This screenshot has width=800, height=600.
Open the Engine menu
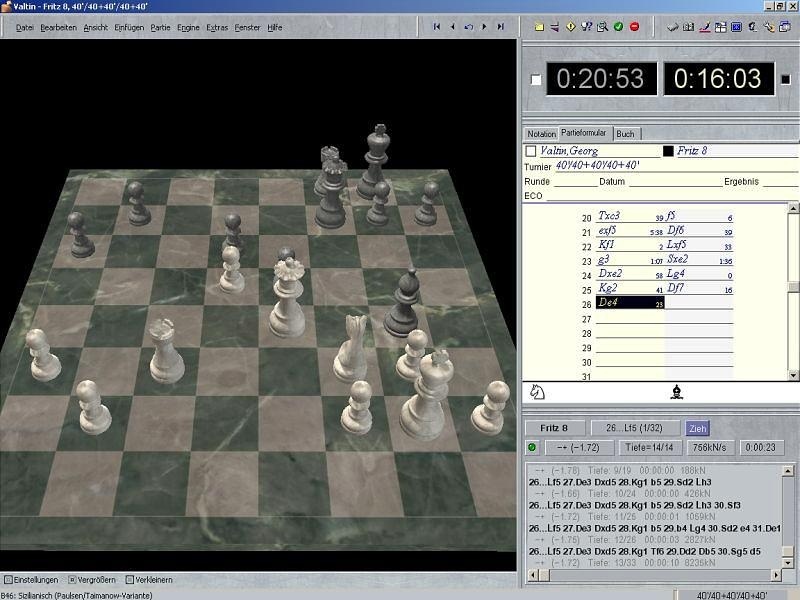(x=188, y=27)
